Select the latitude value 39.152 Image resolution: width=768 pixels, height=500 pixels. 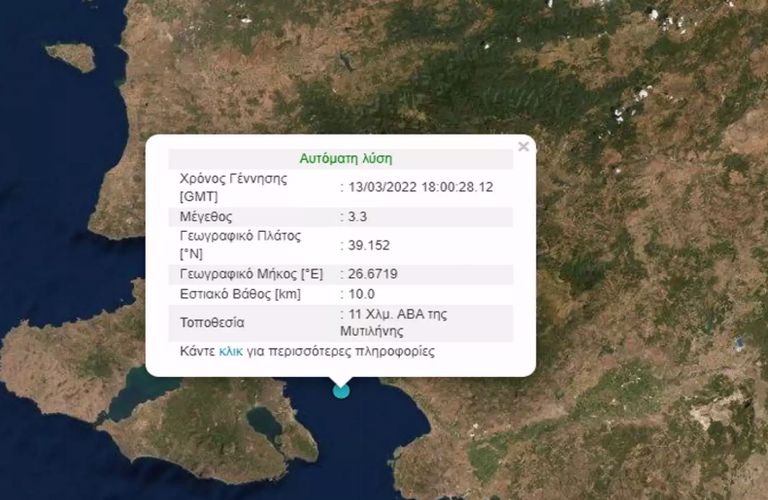tap(367, 244)
